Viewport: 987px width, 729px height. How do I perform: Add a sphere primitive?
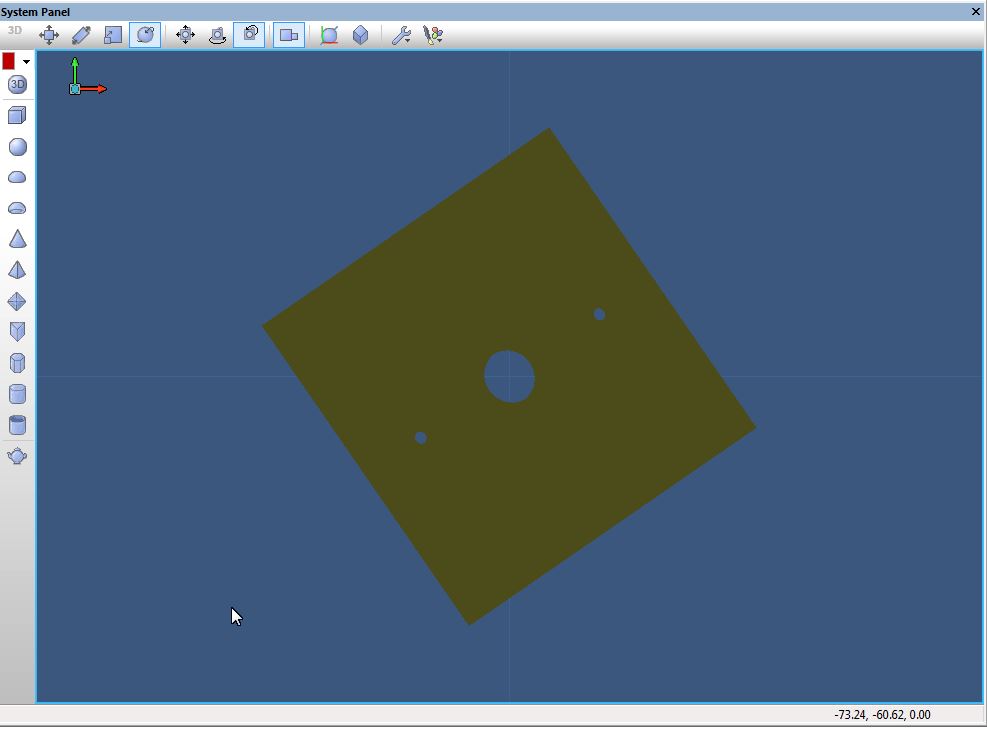click(18, 147)
